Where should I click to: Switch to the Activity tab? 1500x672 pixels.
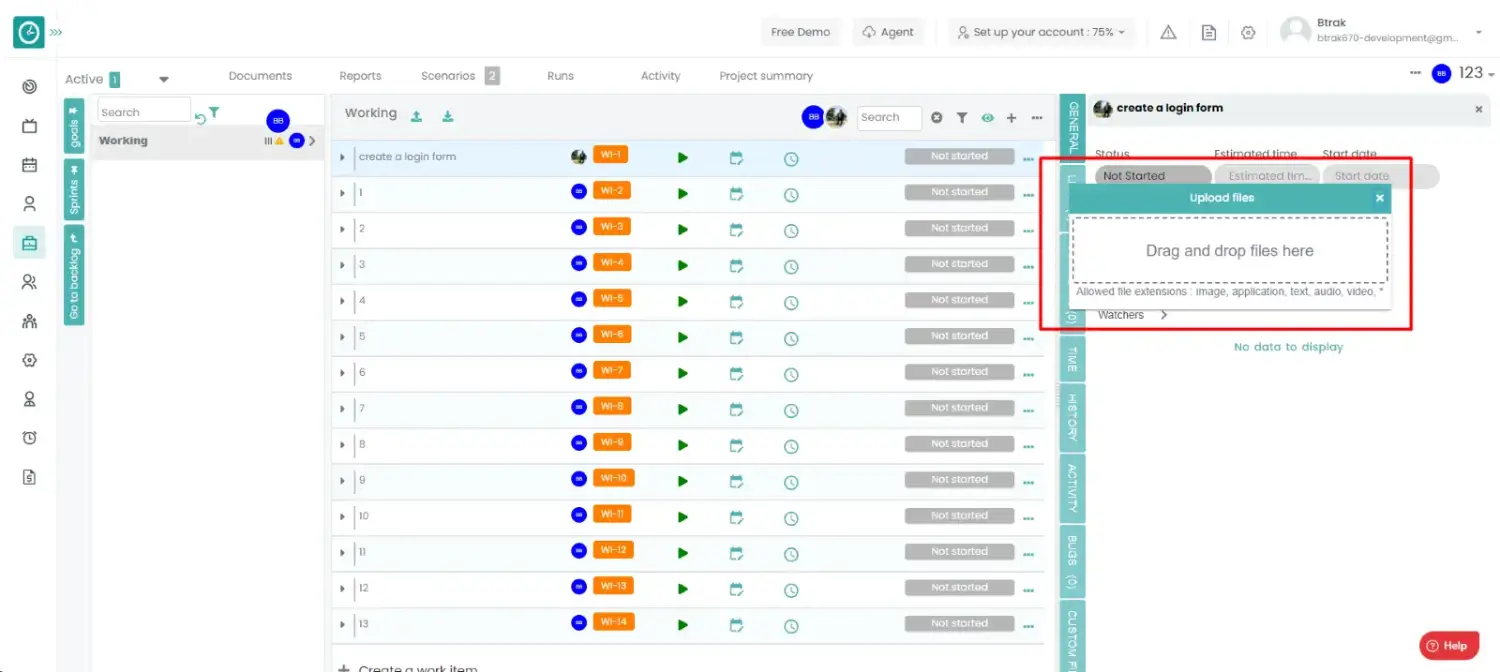point(660,76)
